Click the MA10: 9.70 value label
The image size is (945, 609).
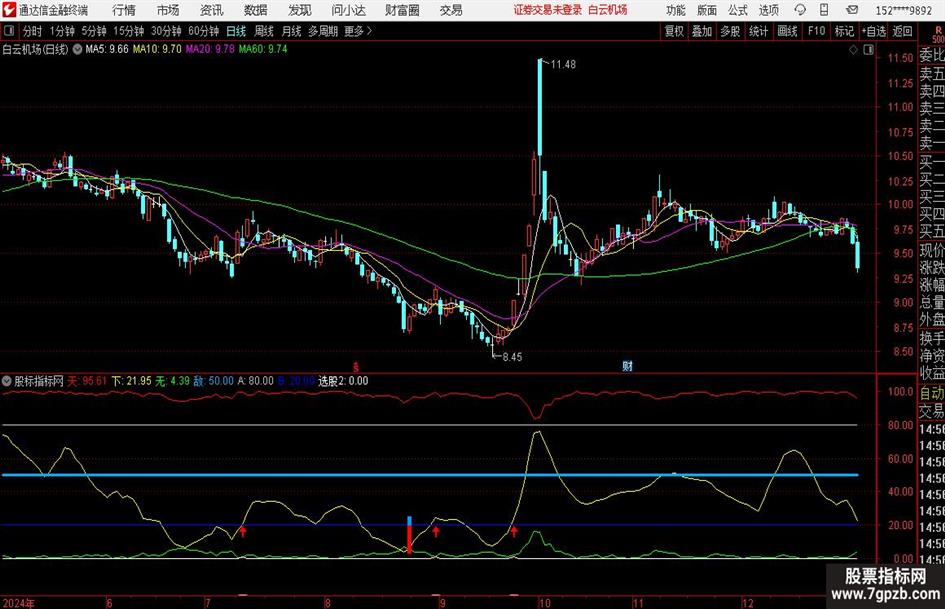point(157,49)
